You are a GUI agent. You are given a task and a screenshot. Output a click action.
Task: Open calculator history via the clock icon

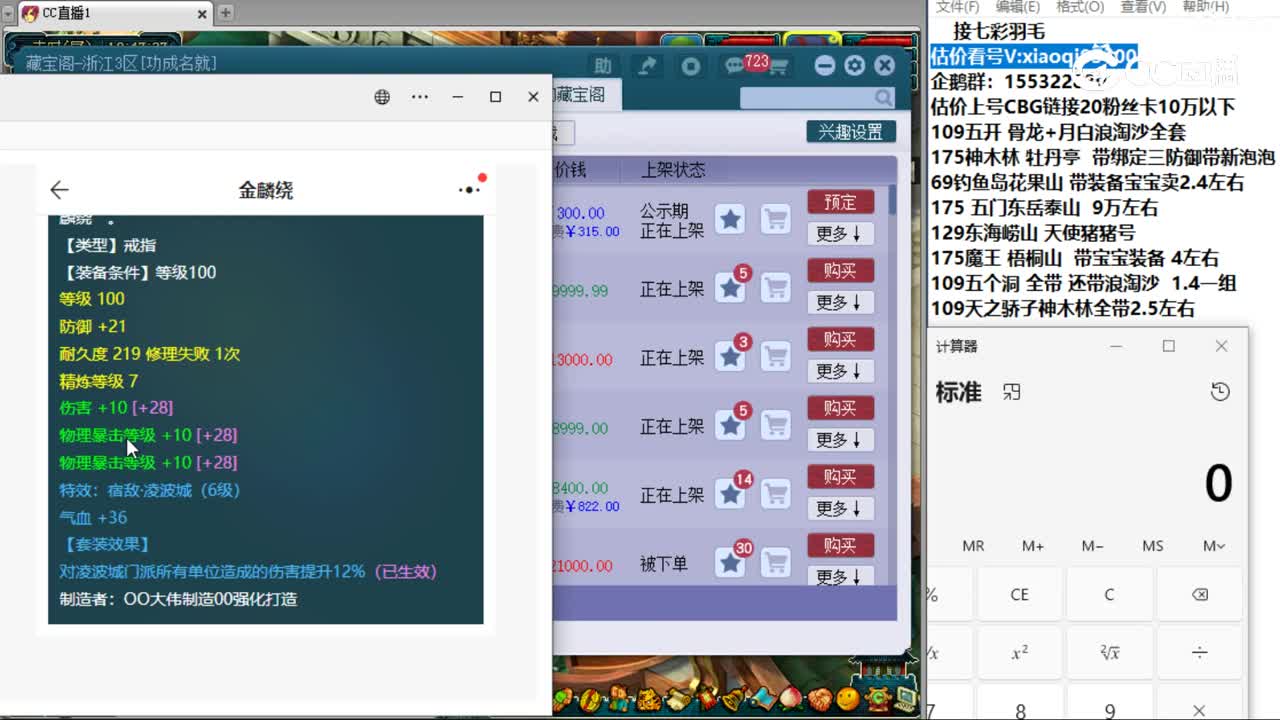(1219, 392)
